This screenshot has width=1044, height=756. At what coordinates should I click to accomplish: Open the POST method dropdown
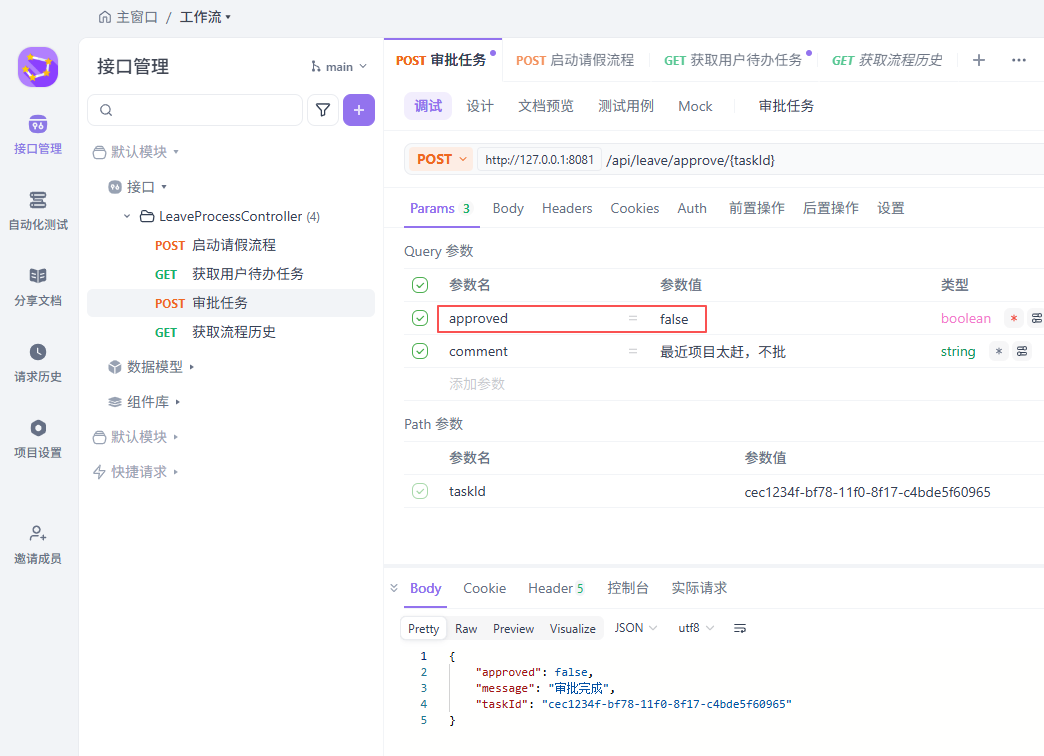coord(440,159)
